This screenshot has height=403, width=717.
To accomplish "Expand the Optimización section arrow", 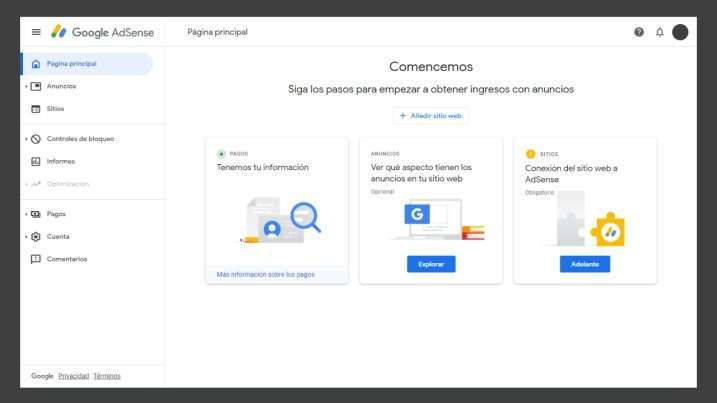I will 26,184.
